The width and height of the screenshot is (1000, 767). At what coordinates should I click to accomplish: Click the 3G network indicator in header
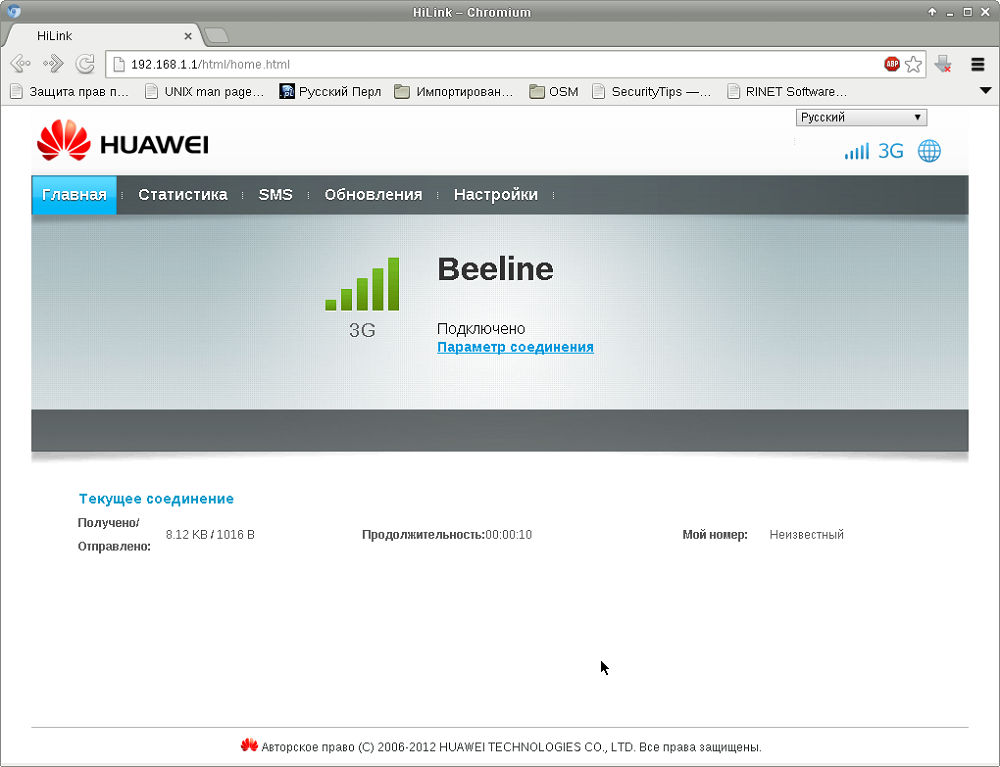[x=891, y=151]
